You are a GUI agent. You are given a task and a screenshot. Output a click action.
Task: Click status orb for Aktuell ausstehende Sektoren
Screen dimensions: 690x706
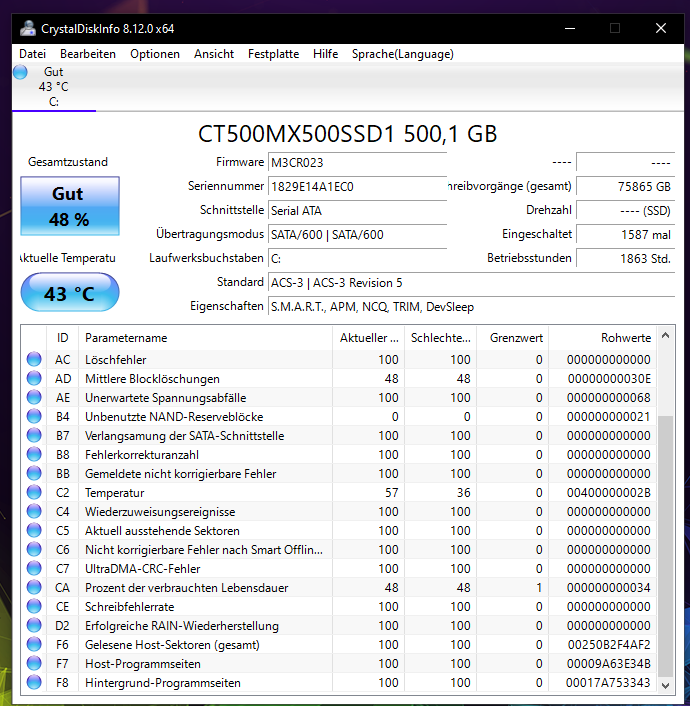click(34, 530)
